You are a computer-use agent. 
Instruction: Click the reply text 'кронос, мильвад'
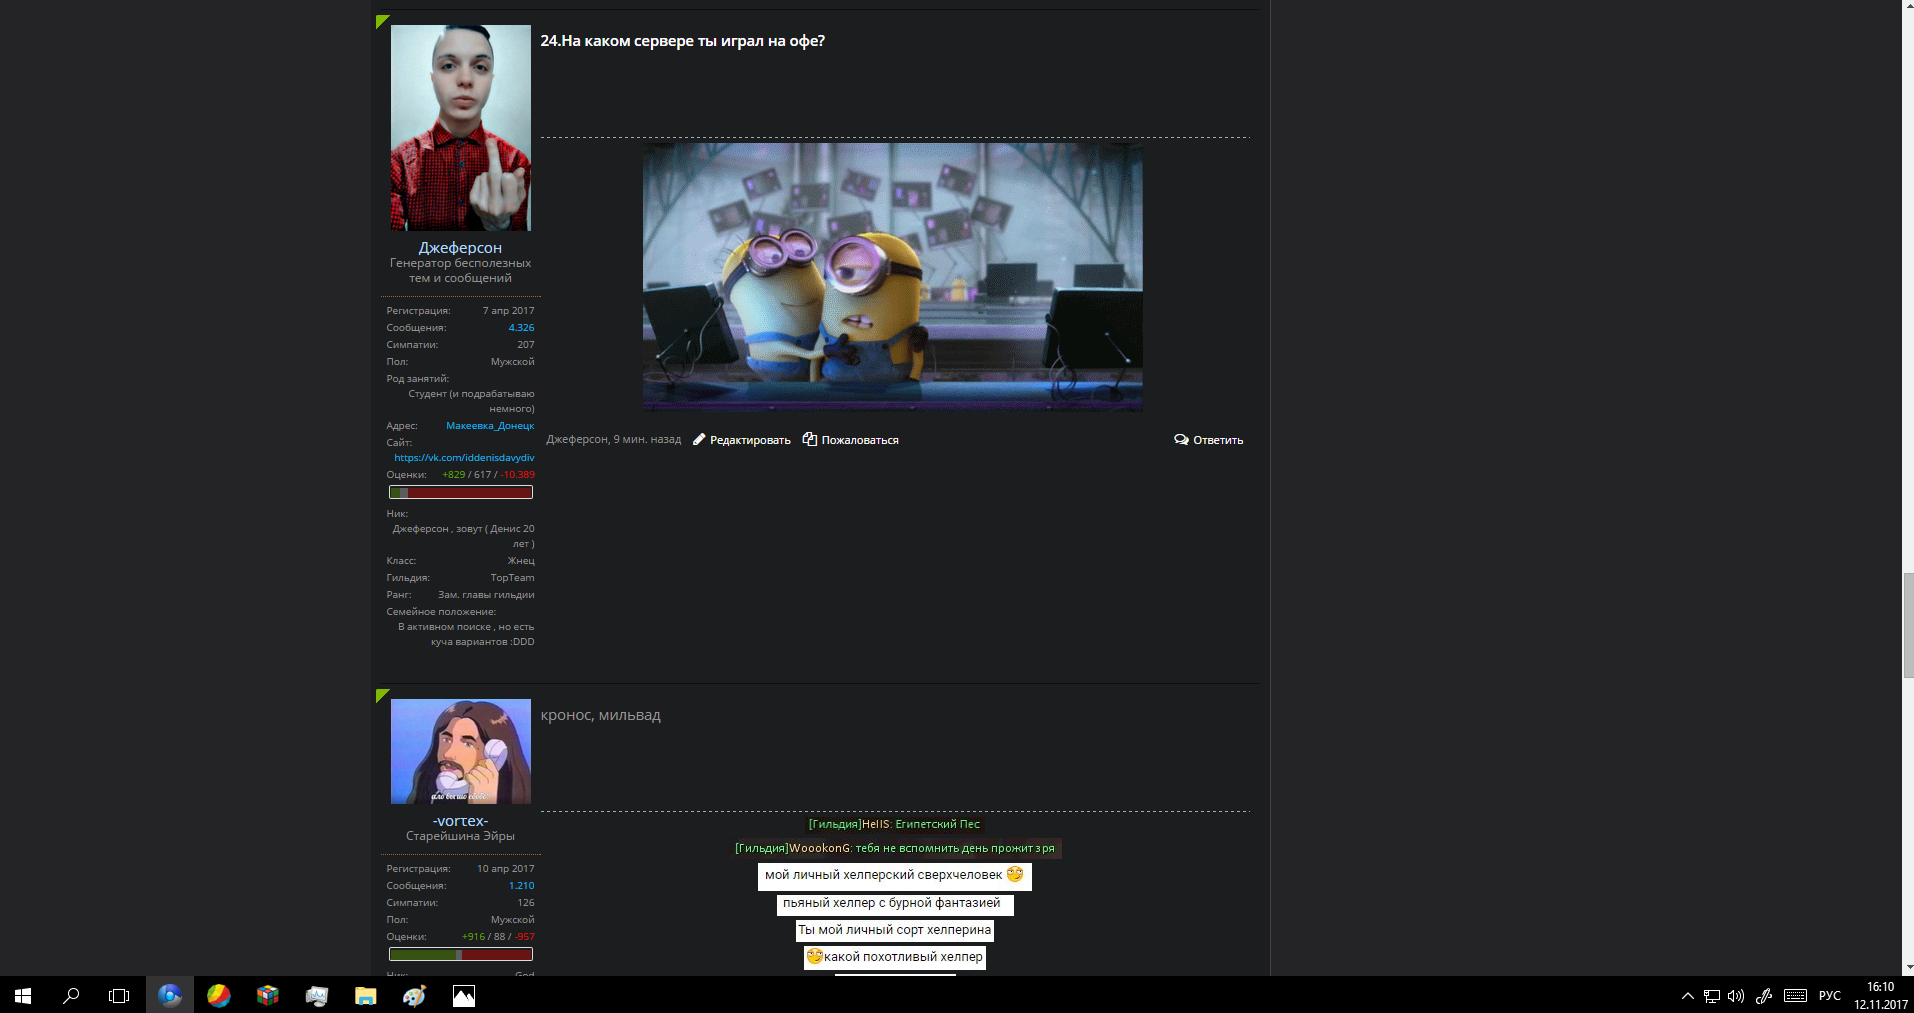tap(600, 715)
